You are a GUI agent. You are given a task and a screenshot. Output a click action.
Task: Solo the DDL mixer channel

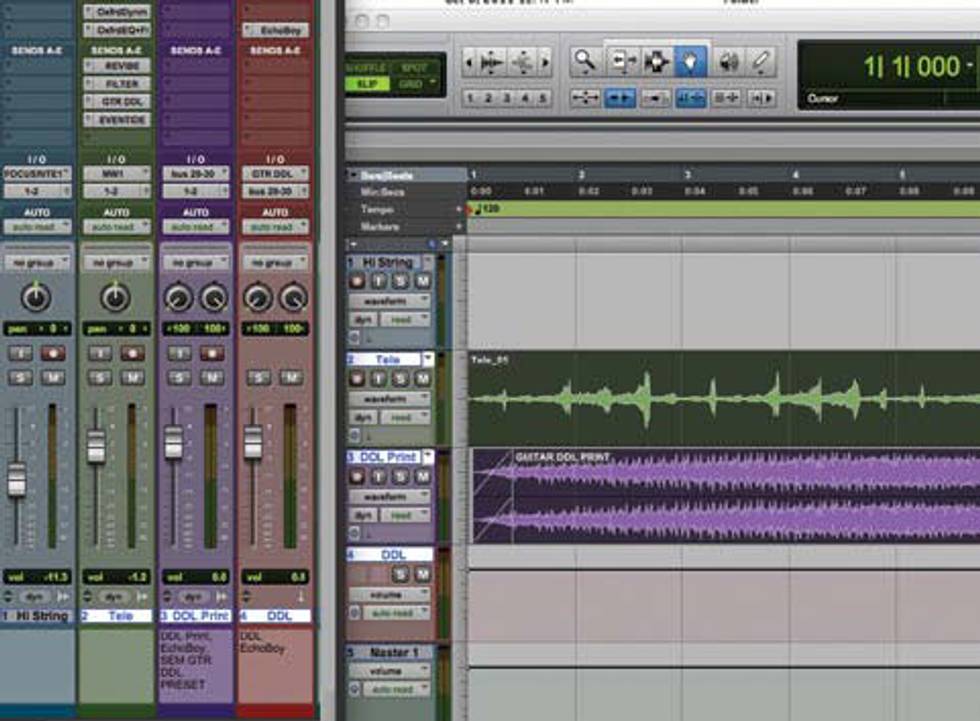(x=259, y=377)
